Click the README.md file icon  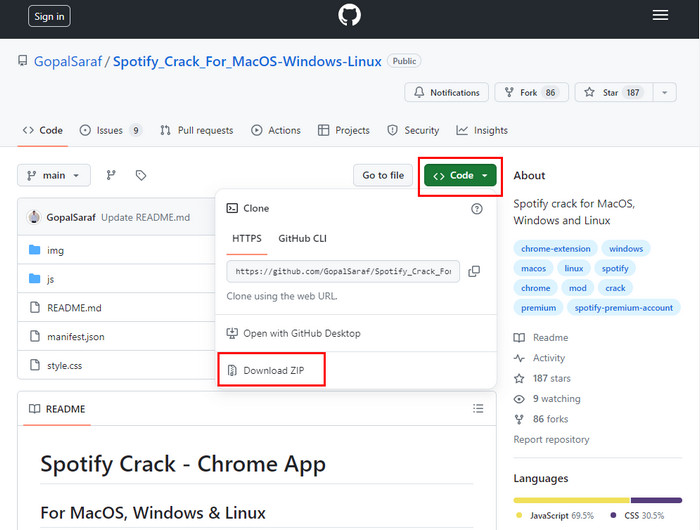pos(34,307)
